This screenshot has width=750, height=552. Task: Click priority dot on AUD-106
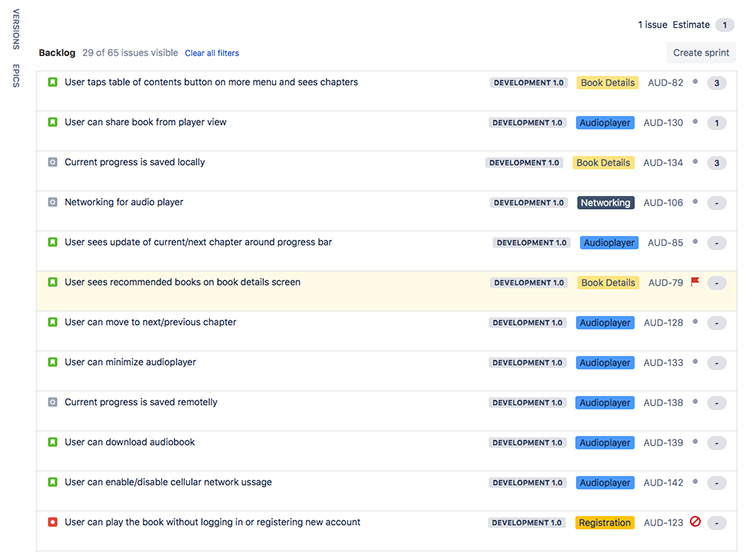695,202
